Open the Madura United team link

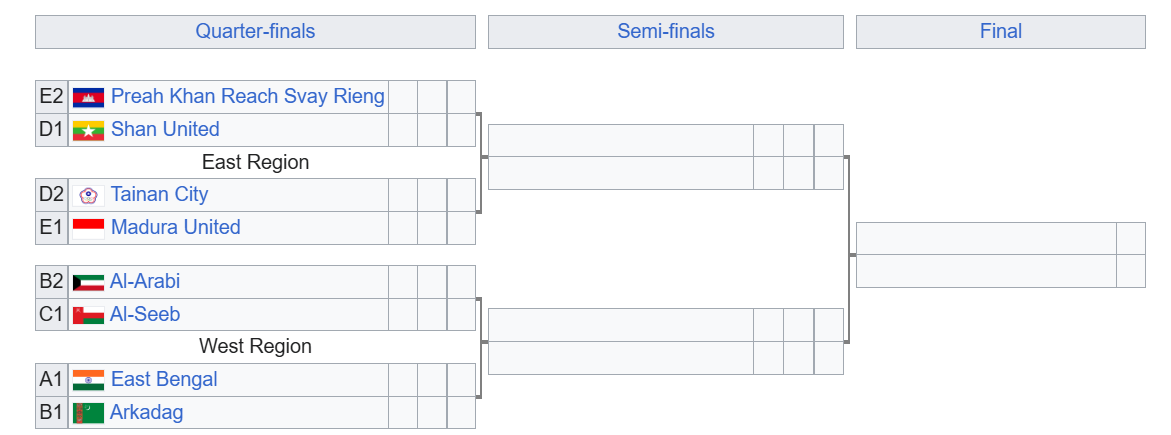pyautogui.click(x=176, y=227)
